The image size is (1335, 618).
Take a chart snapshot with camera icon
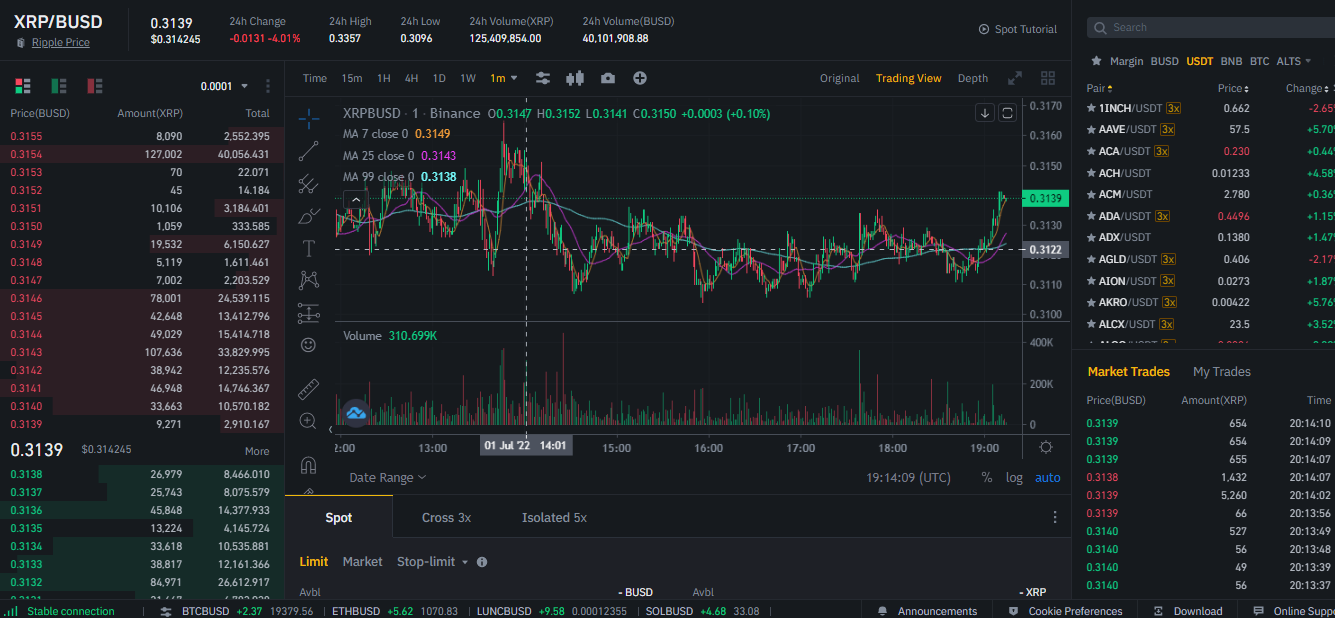pos(608,78)
